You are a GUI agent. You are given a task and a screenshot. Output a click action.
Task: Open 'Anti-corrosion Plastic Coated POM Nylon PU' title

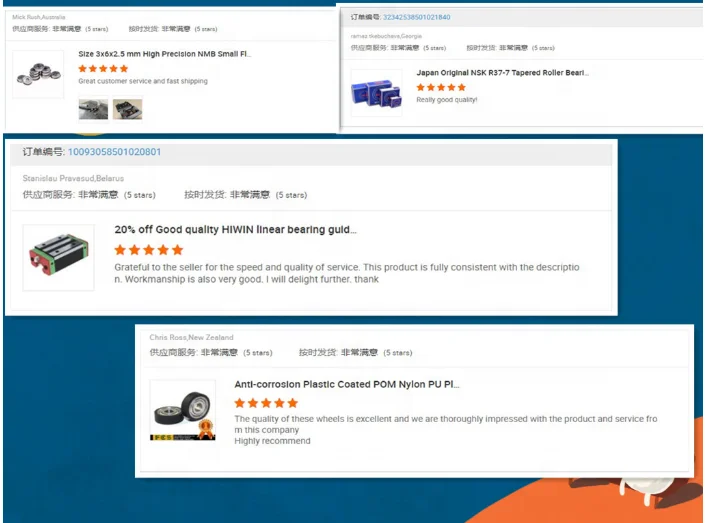(347, 384)
